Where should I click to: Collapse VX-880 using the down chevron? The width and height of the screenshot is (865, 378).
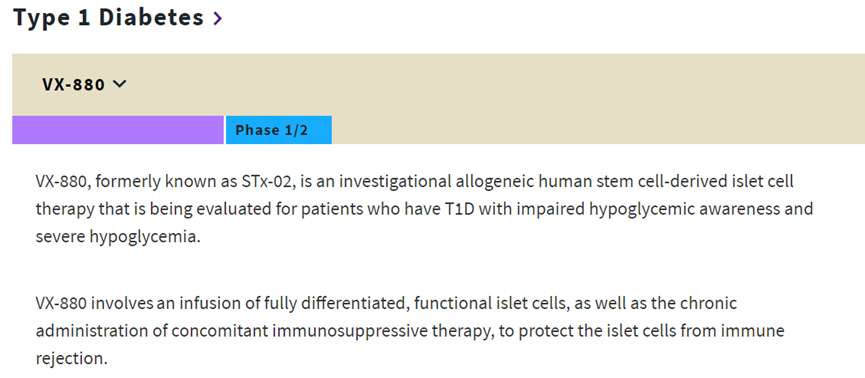click(119, 84)
